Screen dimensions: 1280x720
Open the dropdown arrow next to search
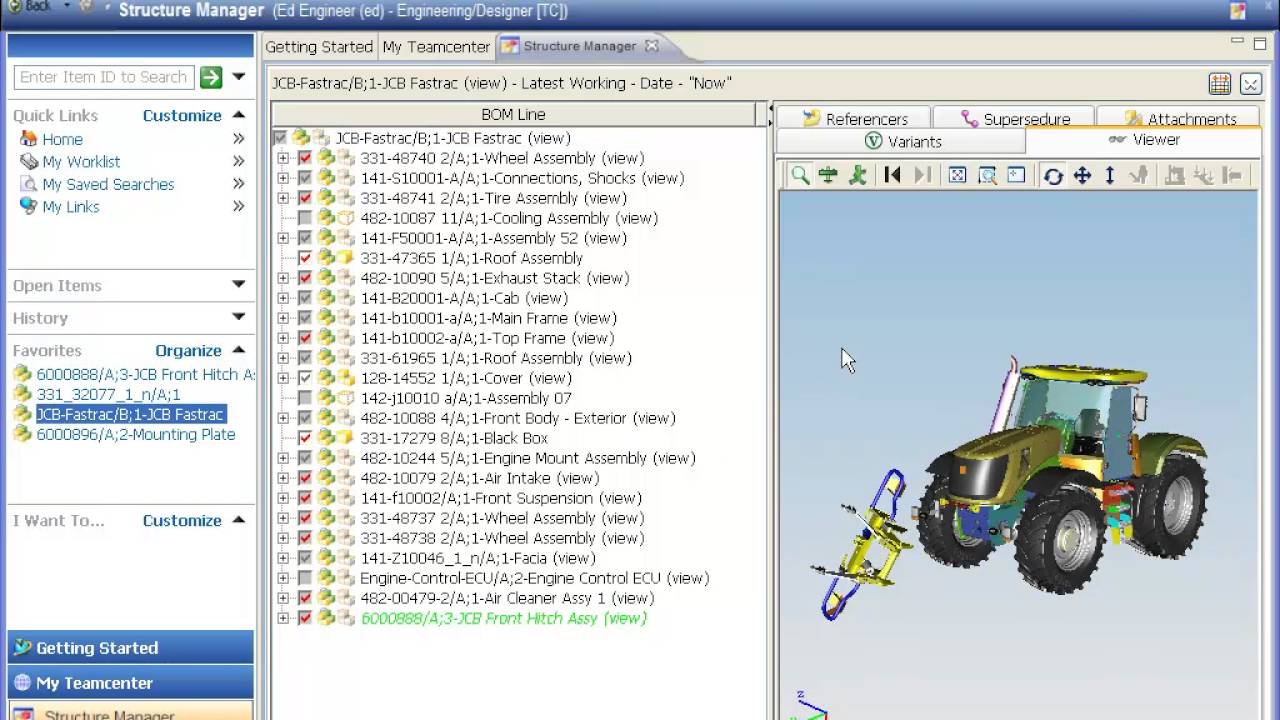(x=238, y=77)
